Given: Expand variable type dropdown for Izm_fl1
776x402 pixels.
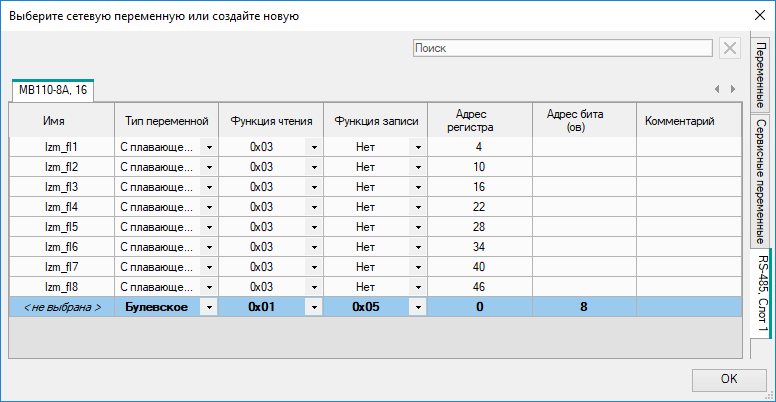Looking at the screenshot, I should coord(209,147).
